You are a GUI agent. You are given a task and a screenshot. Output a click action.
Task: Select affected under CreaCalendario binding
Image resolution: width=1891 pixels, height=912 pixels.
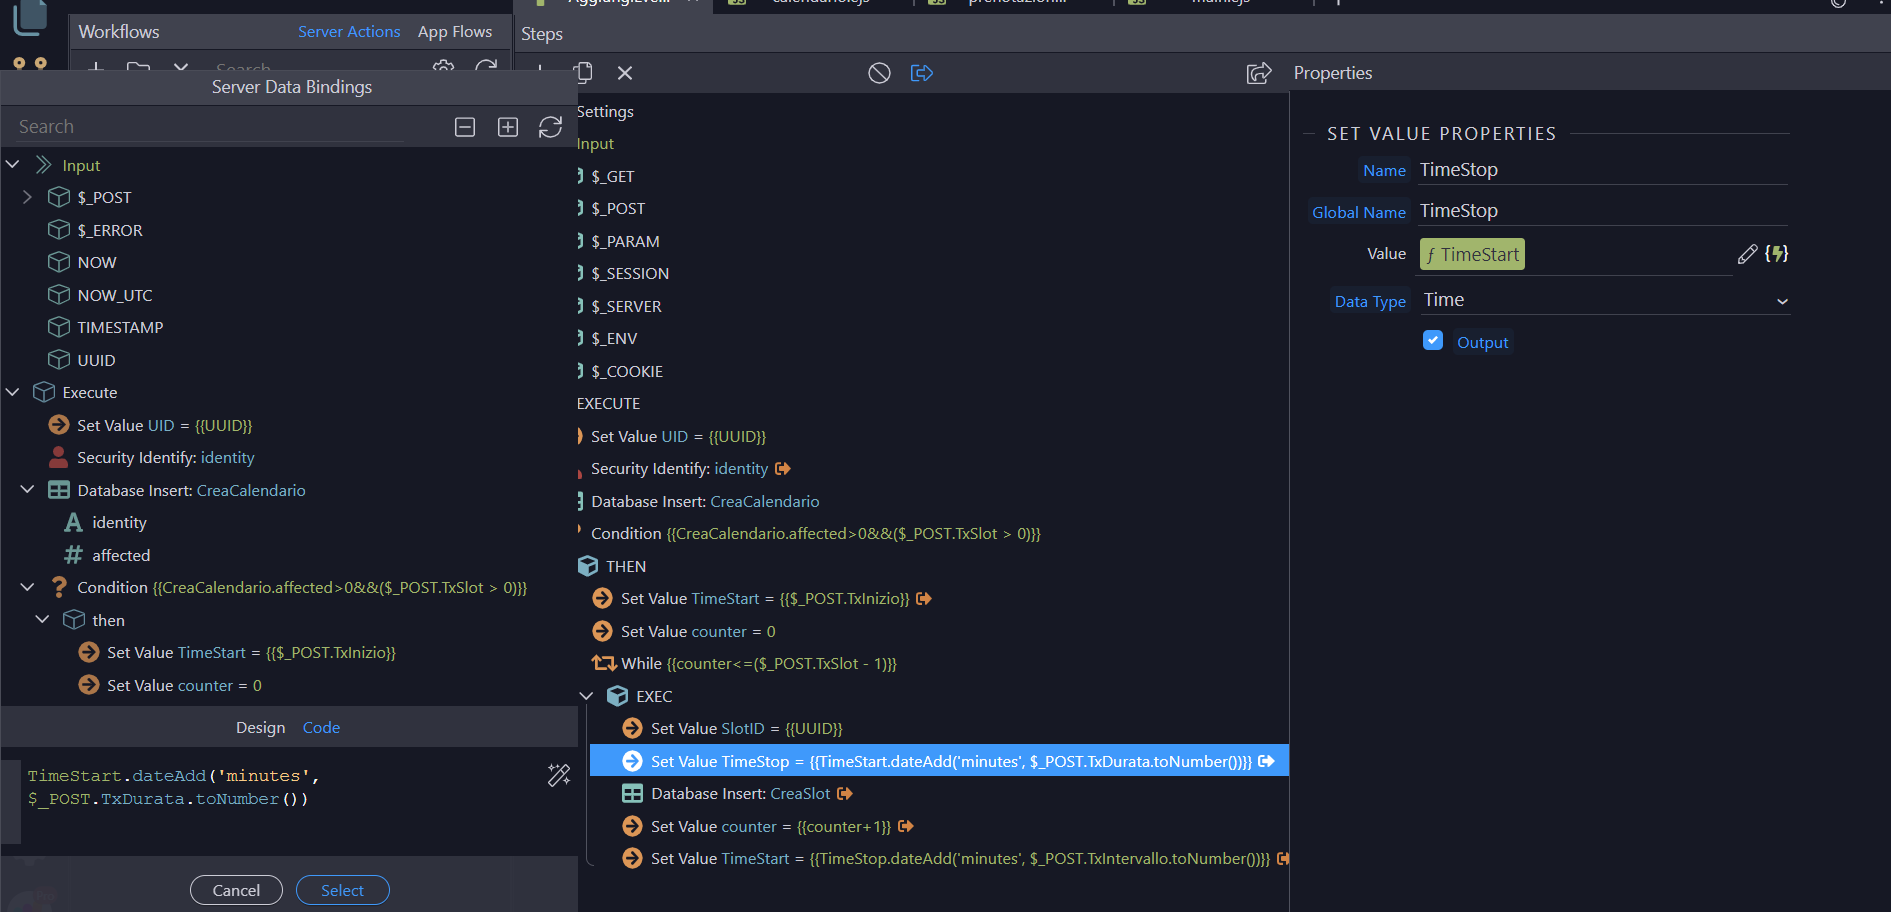[x=121, y=555]
